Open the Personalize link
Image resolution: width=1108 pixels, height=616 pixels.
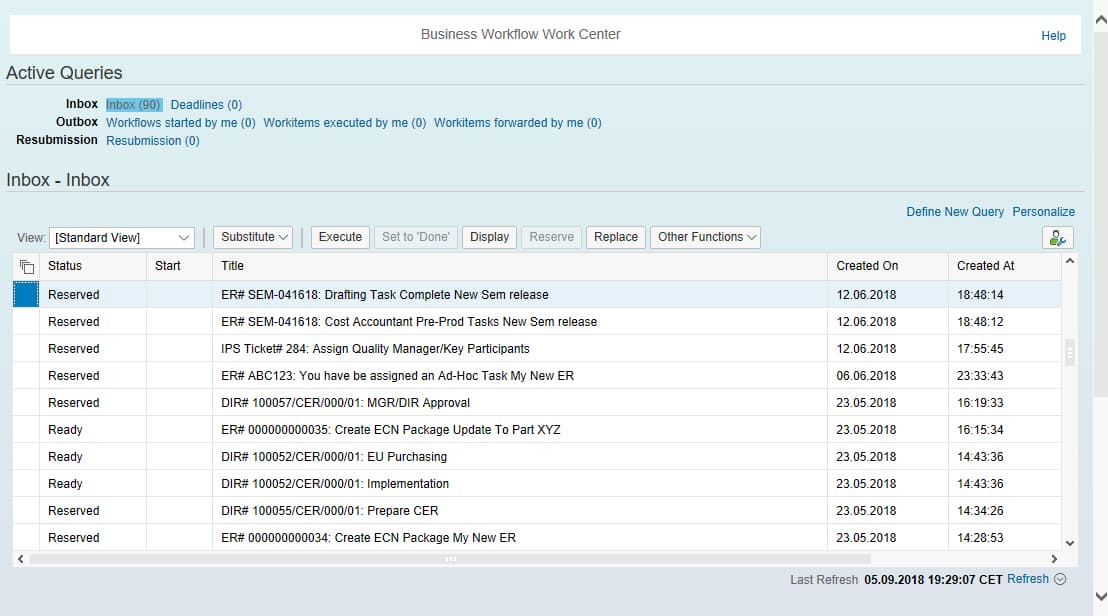point(1044,211)
